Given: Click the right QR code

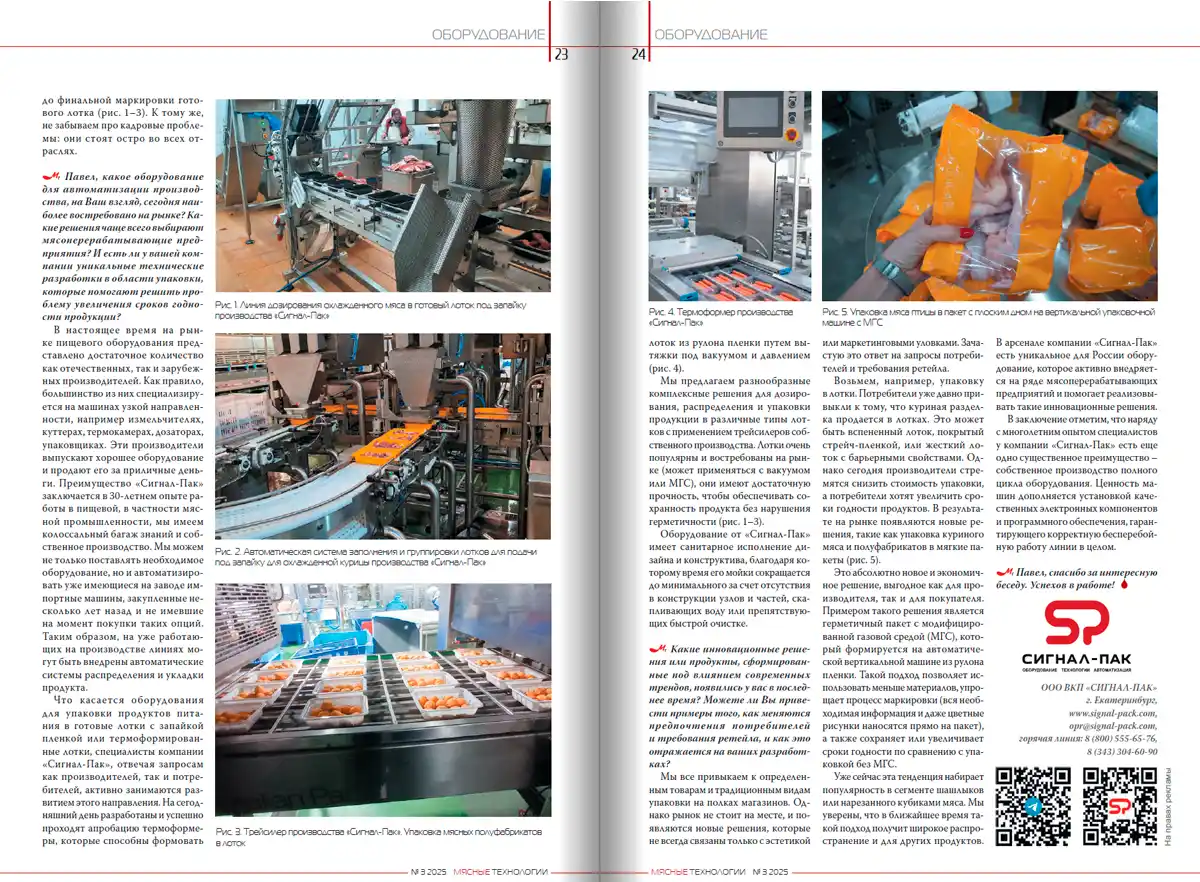Looking at the screenshot, I should click(1120, 806).
